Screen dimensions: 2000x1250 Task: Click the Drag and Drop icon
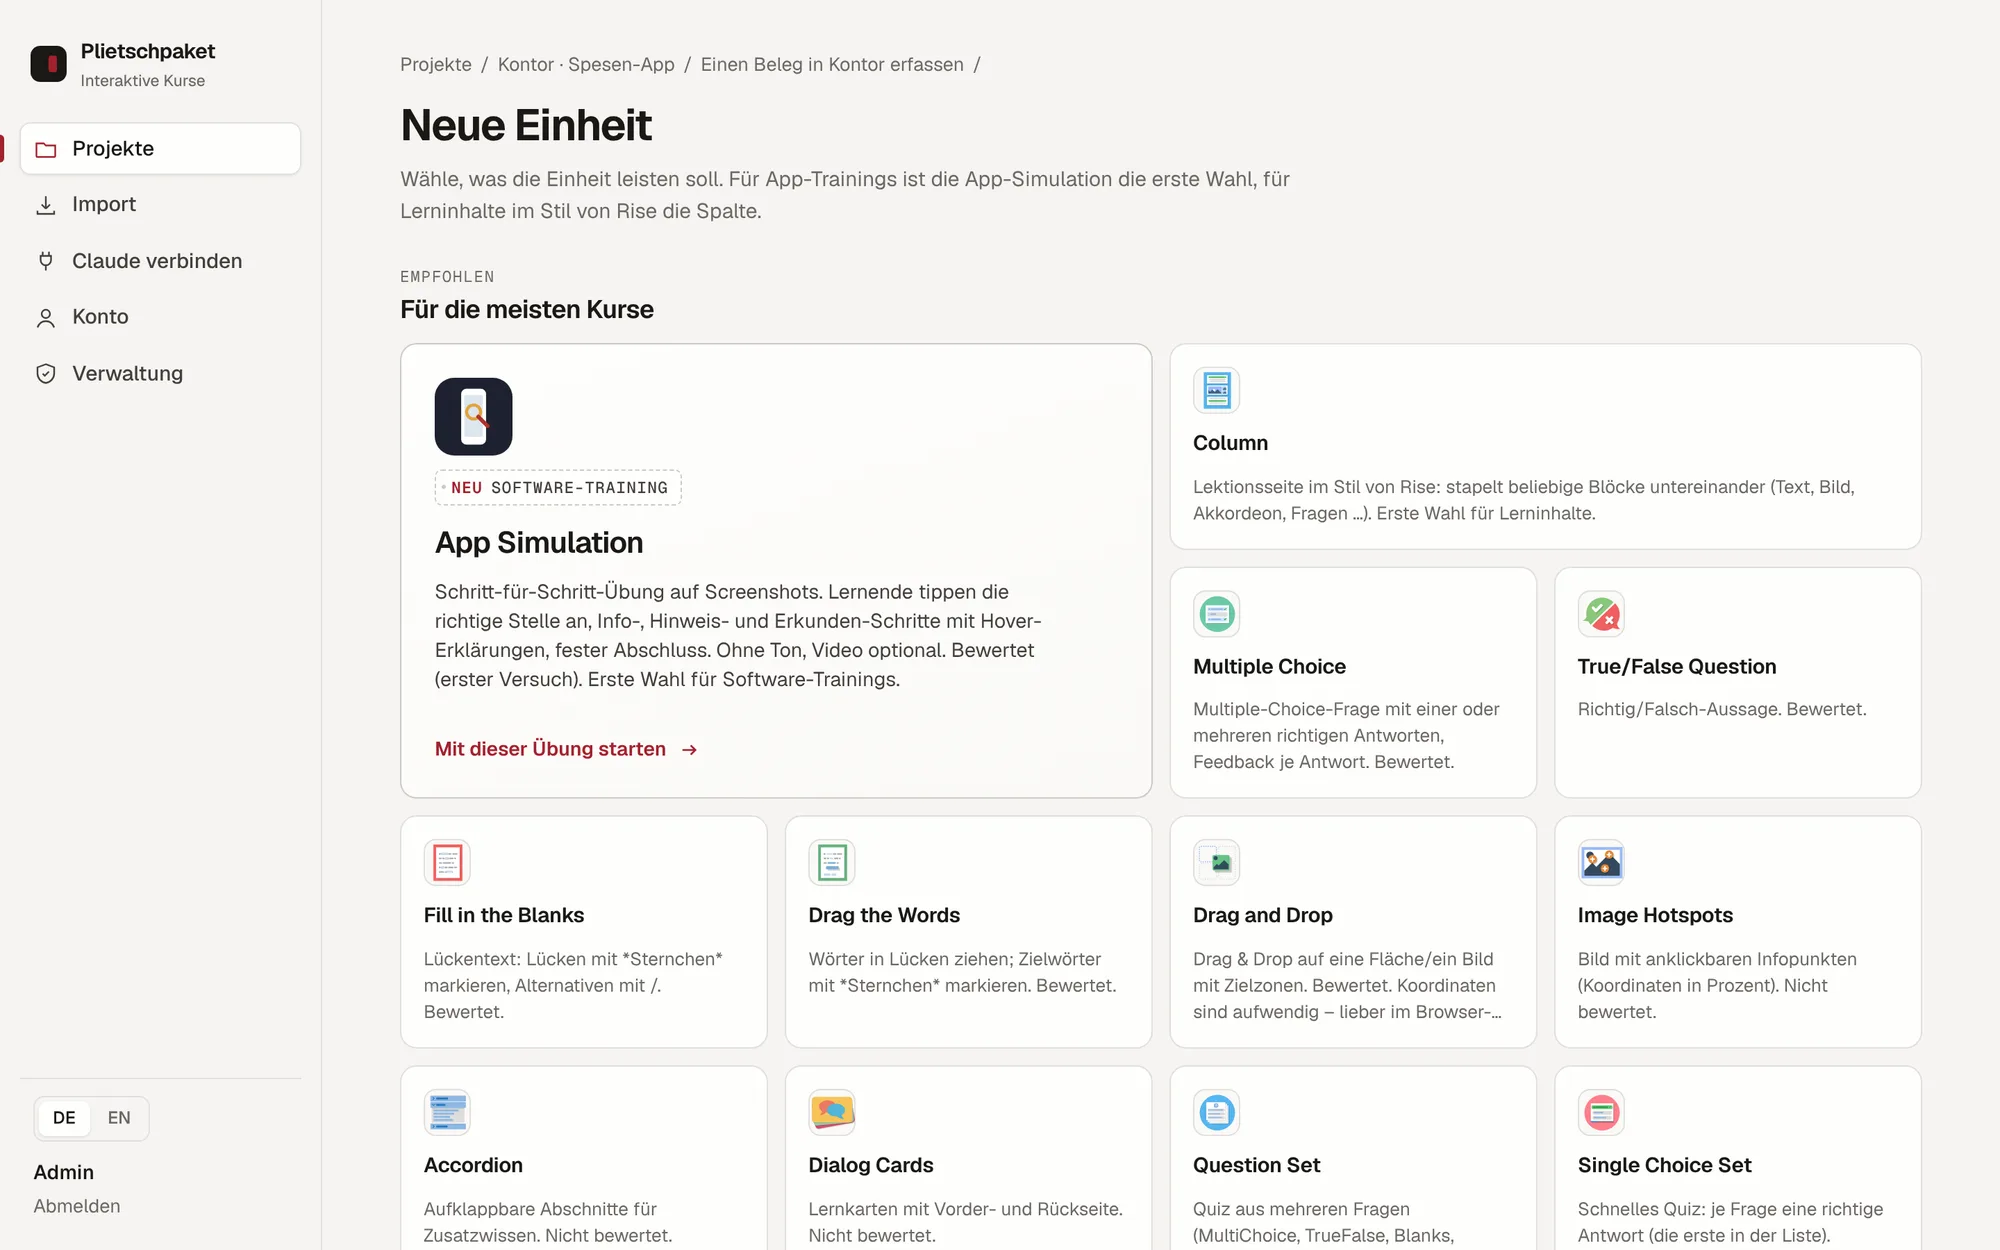pyautogui.click(x=1216, y=862)
